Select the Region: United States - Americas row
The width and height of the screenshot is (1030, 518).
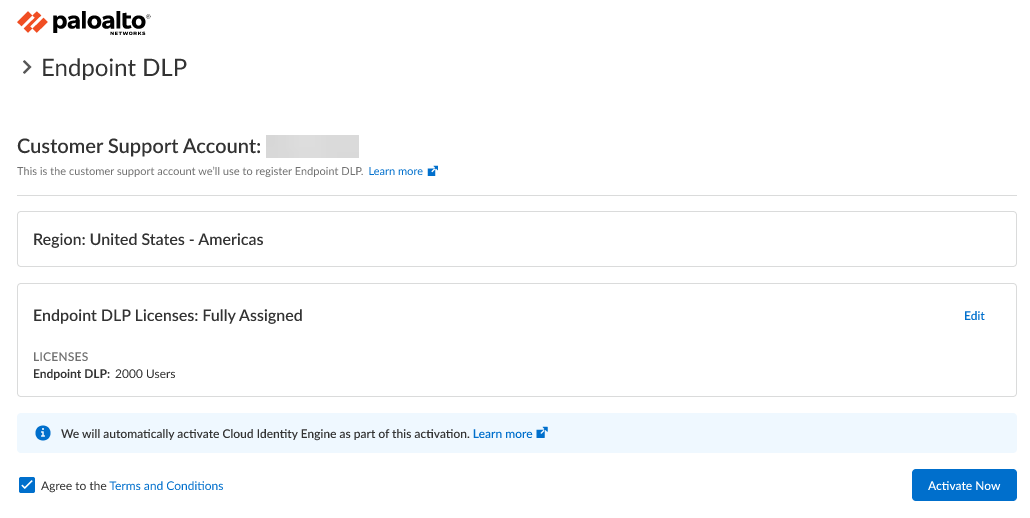[x=516, y=239]
